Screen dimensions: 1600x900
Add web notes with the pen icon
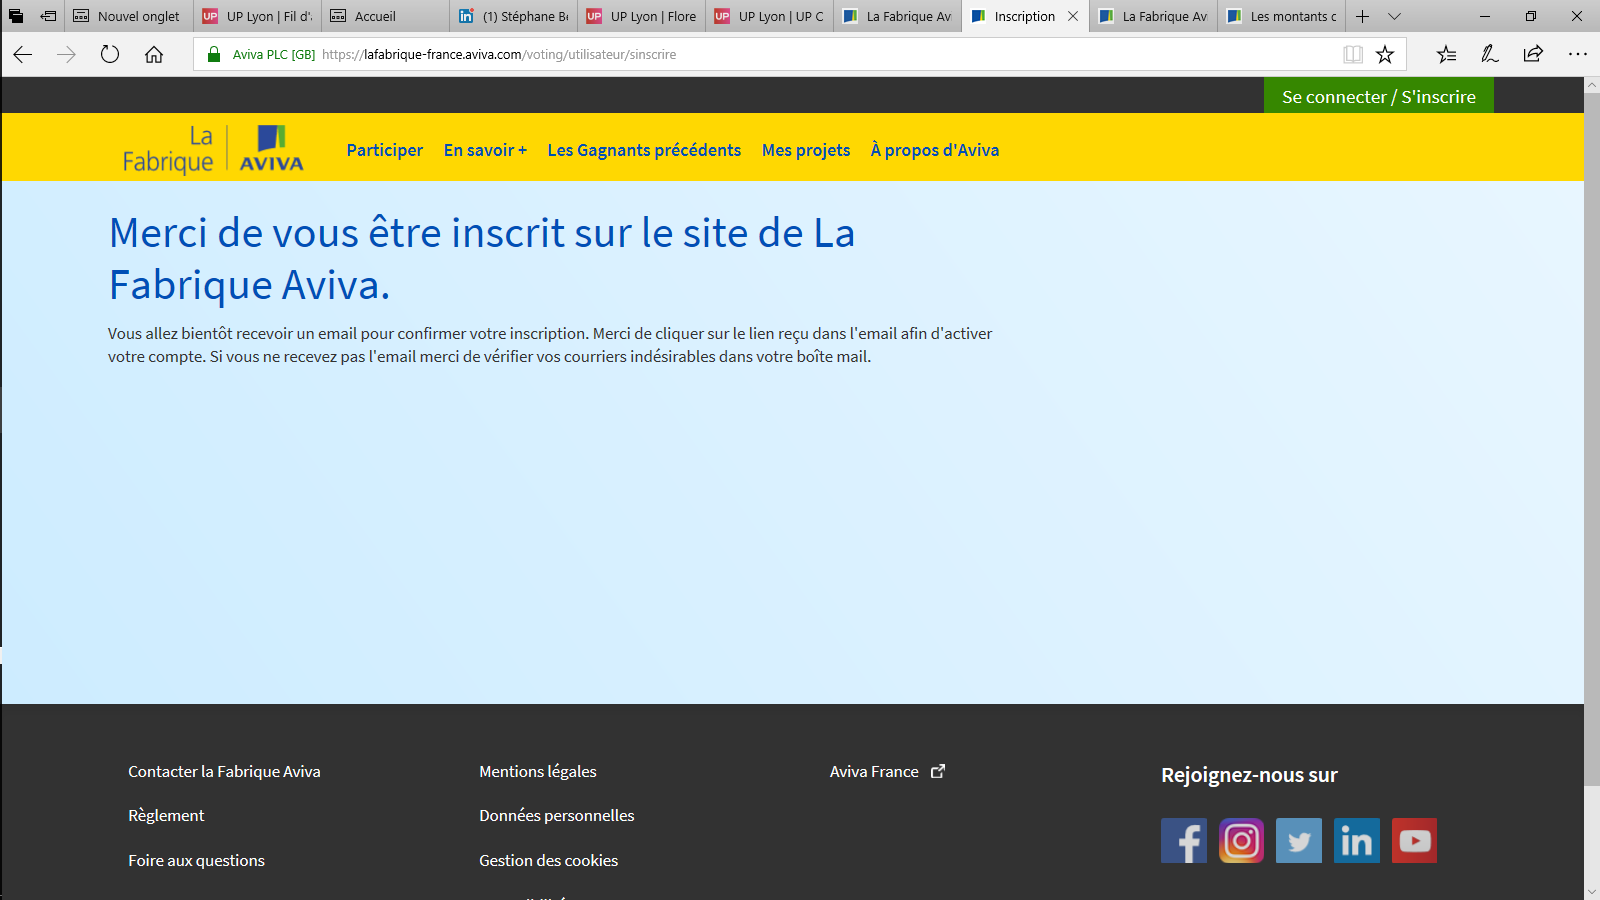[1490, 55]
